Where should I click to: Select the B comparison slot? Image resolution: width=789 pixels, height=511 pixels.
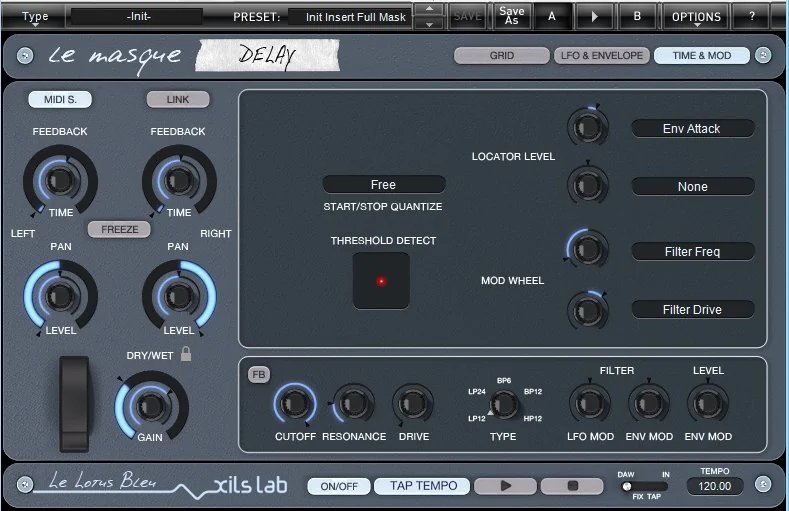pos(637,17)
